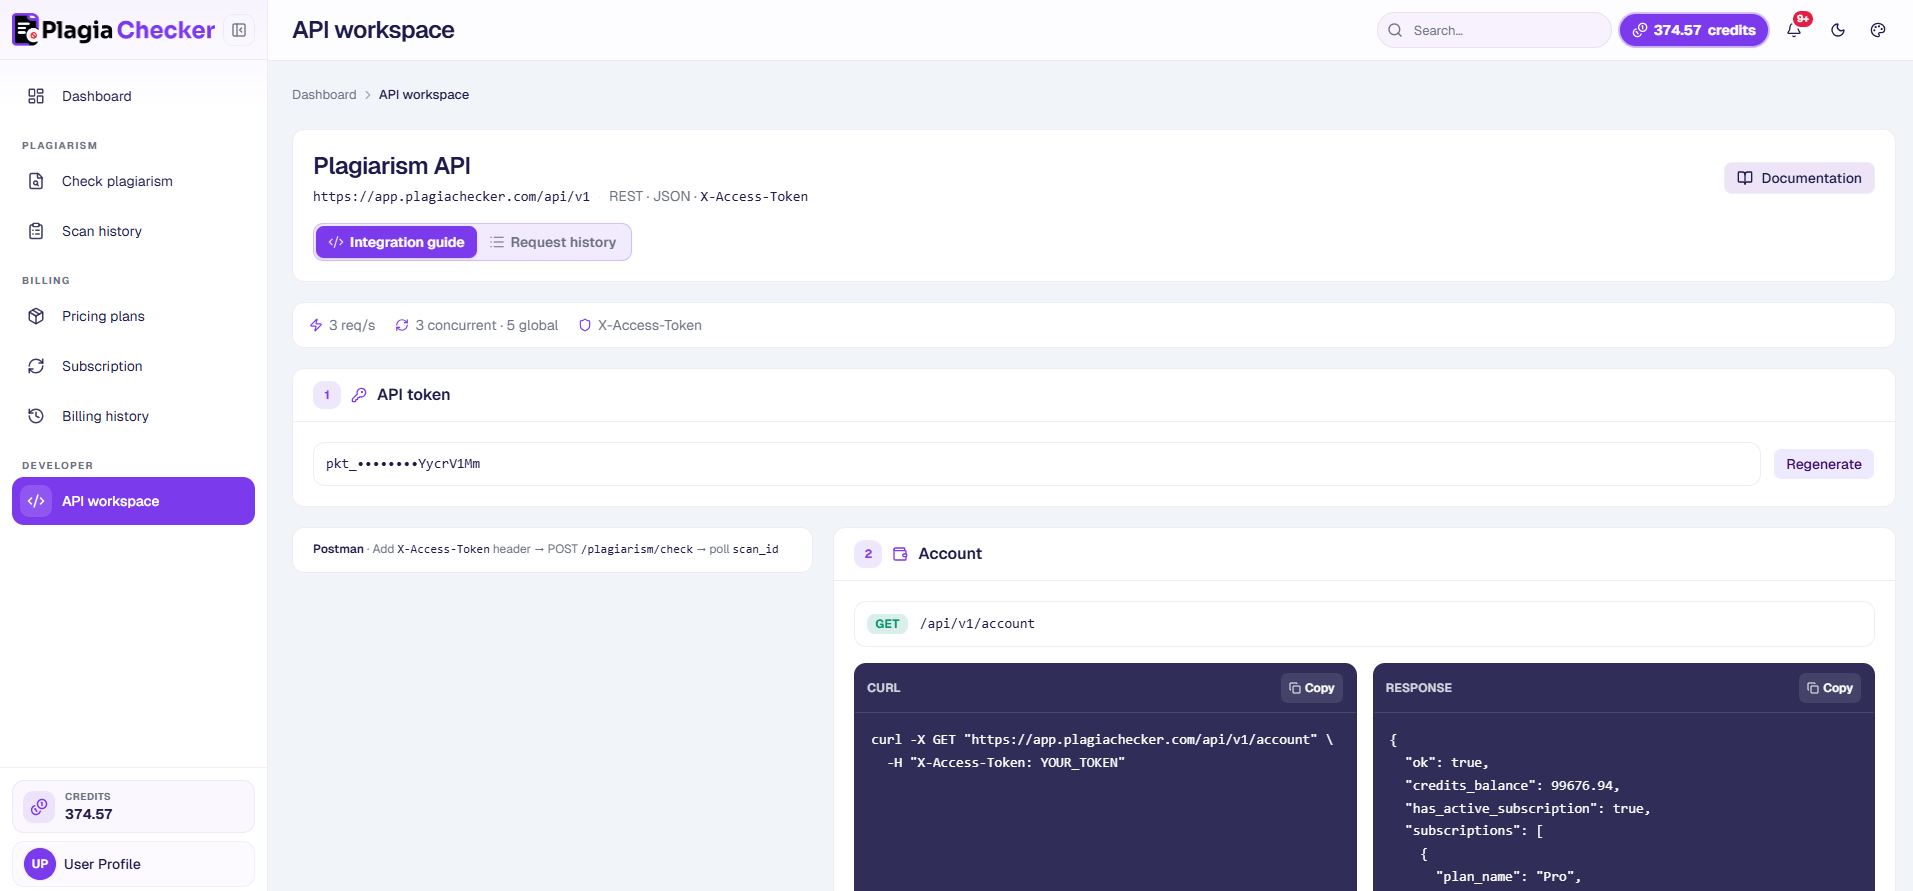Click the Dashboard grid icon

click(36, 96)
